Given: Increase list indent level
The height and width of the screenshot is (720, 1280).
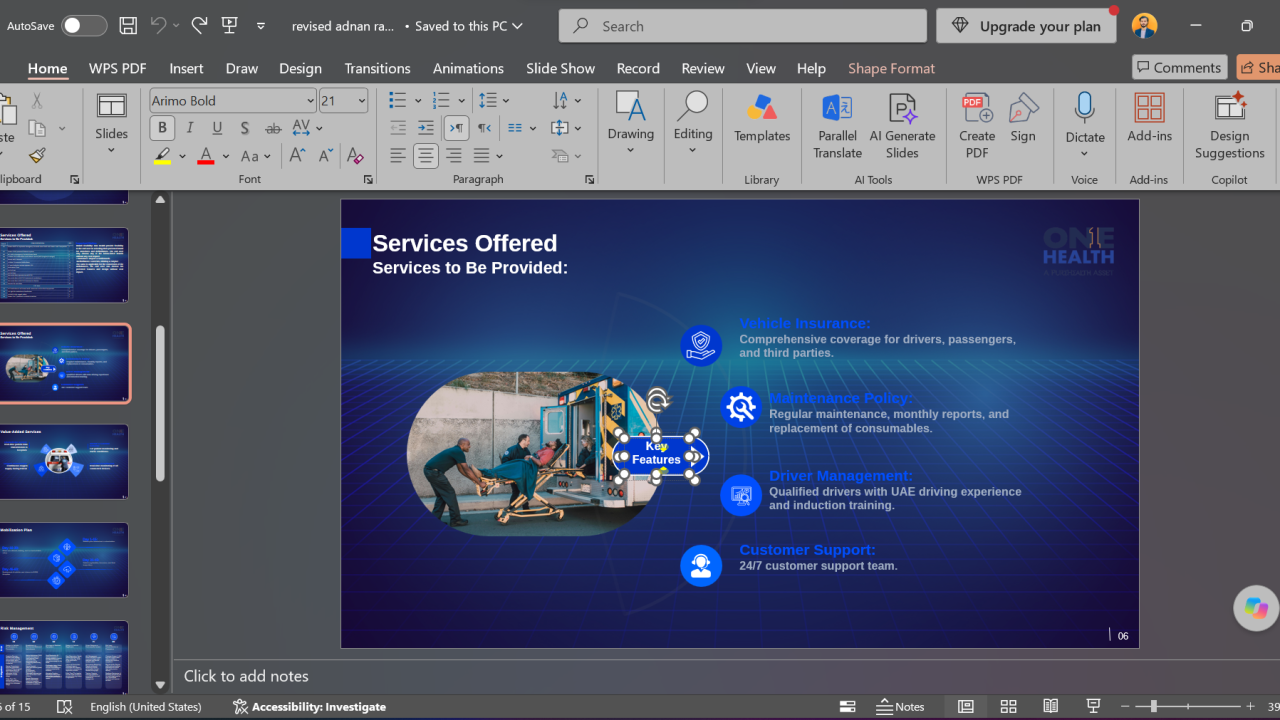Looking at the screenshot, I should 426,128.
